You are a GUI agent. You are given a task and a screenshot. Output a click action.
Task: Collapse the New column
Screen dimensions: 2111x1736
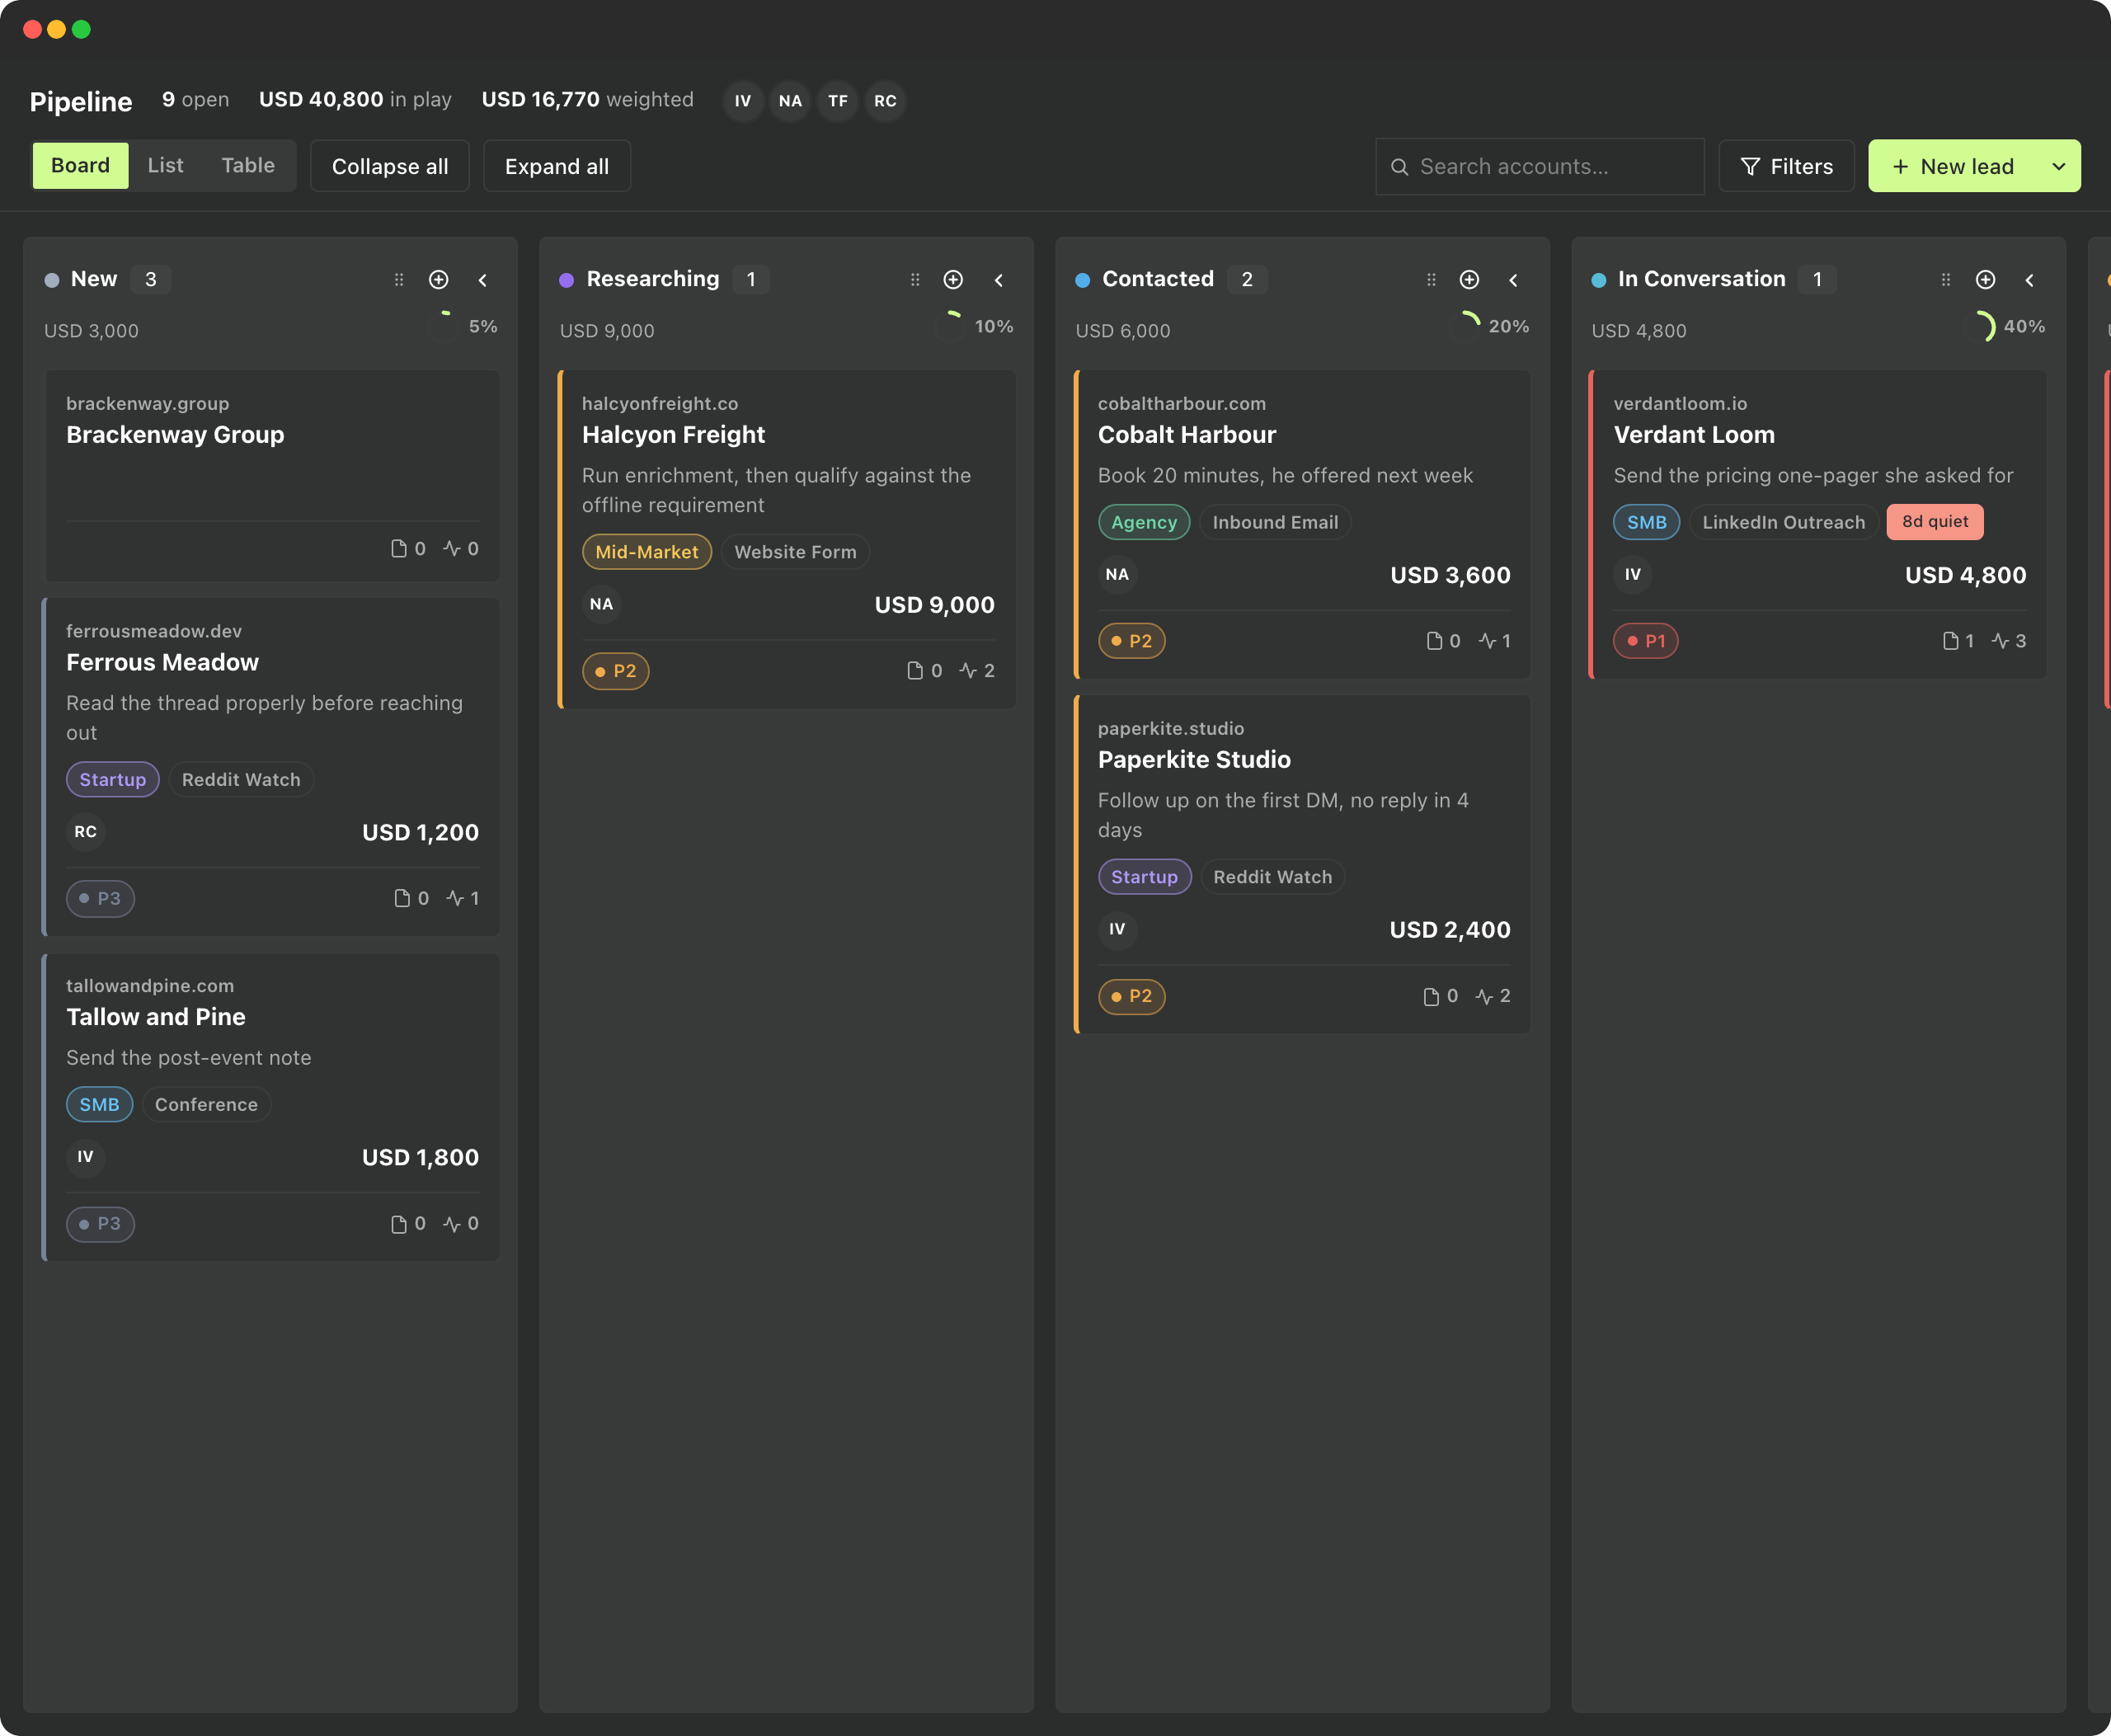click(x=483, y=280)
